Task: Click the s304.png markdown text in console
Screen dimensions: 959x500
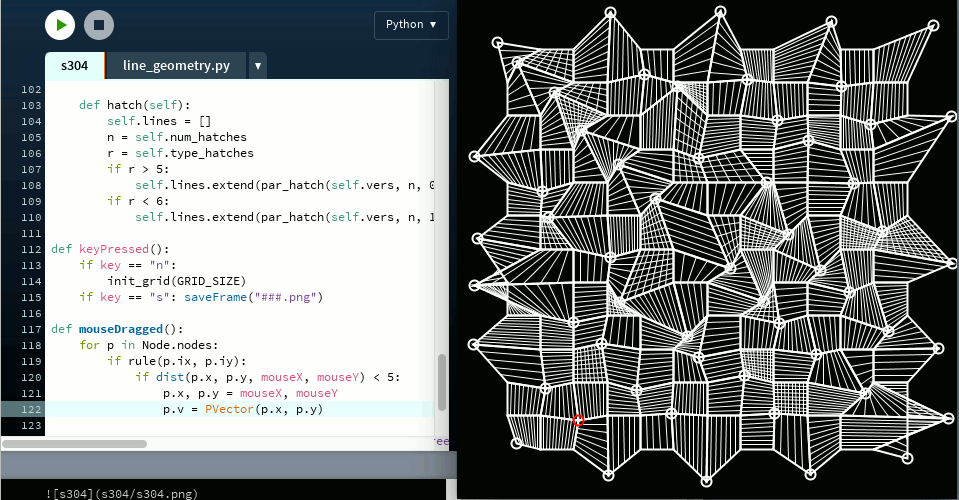Action: pyautogui.click(x=122, y=493)
